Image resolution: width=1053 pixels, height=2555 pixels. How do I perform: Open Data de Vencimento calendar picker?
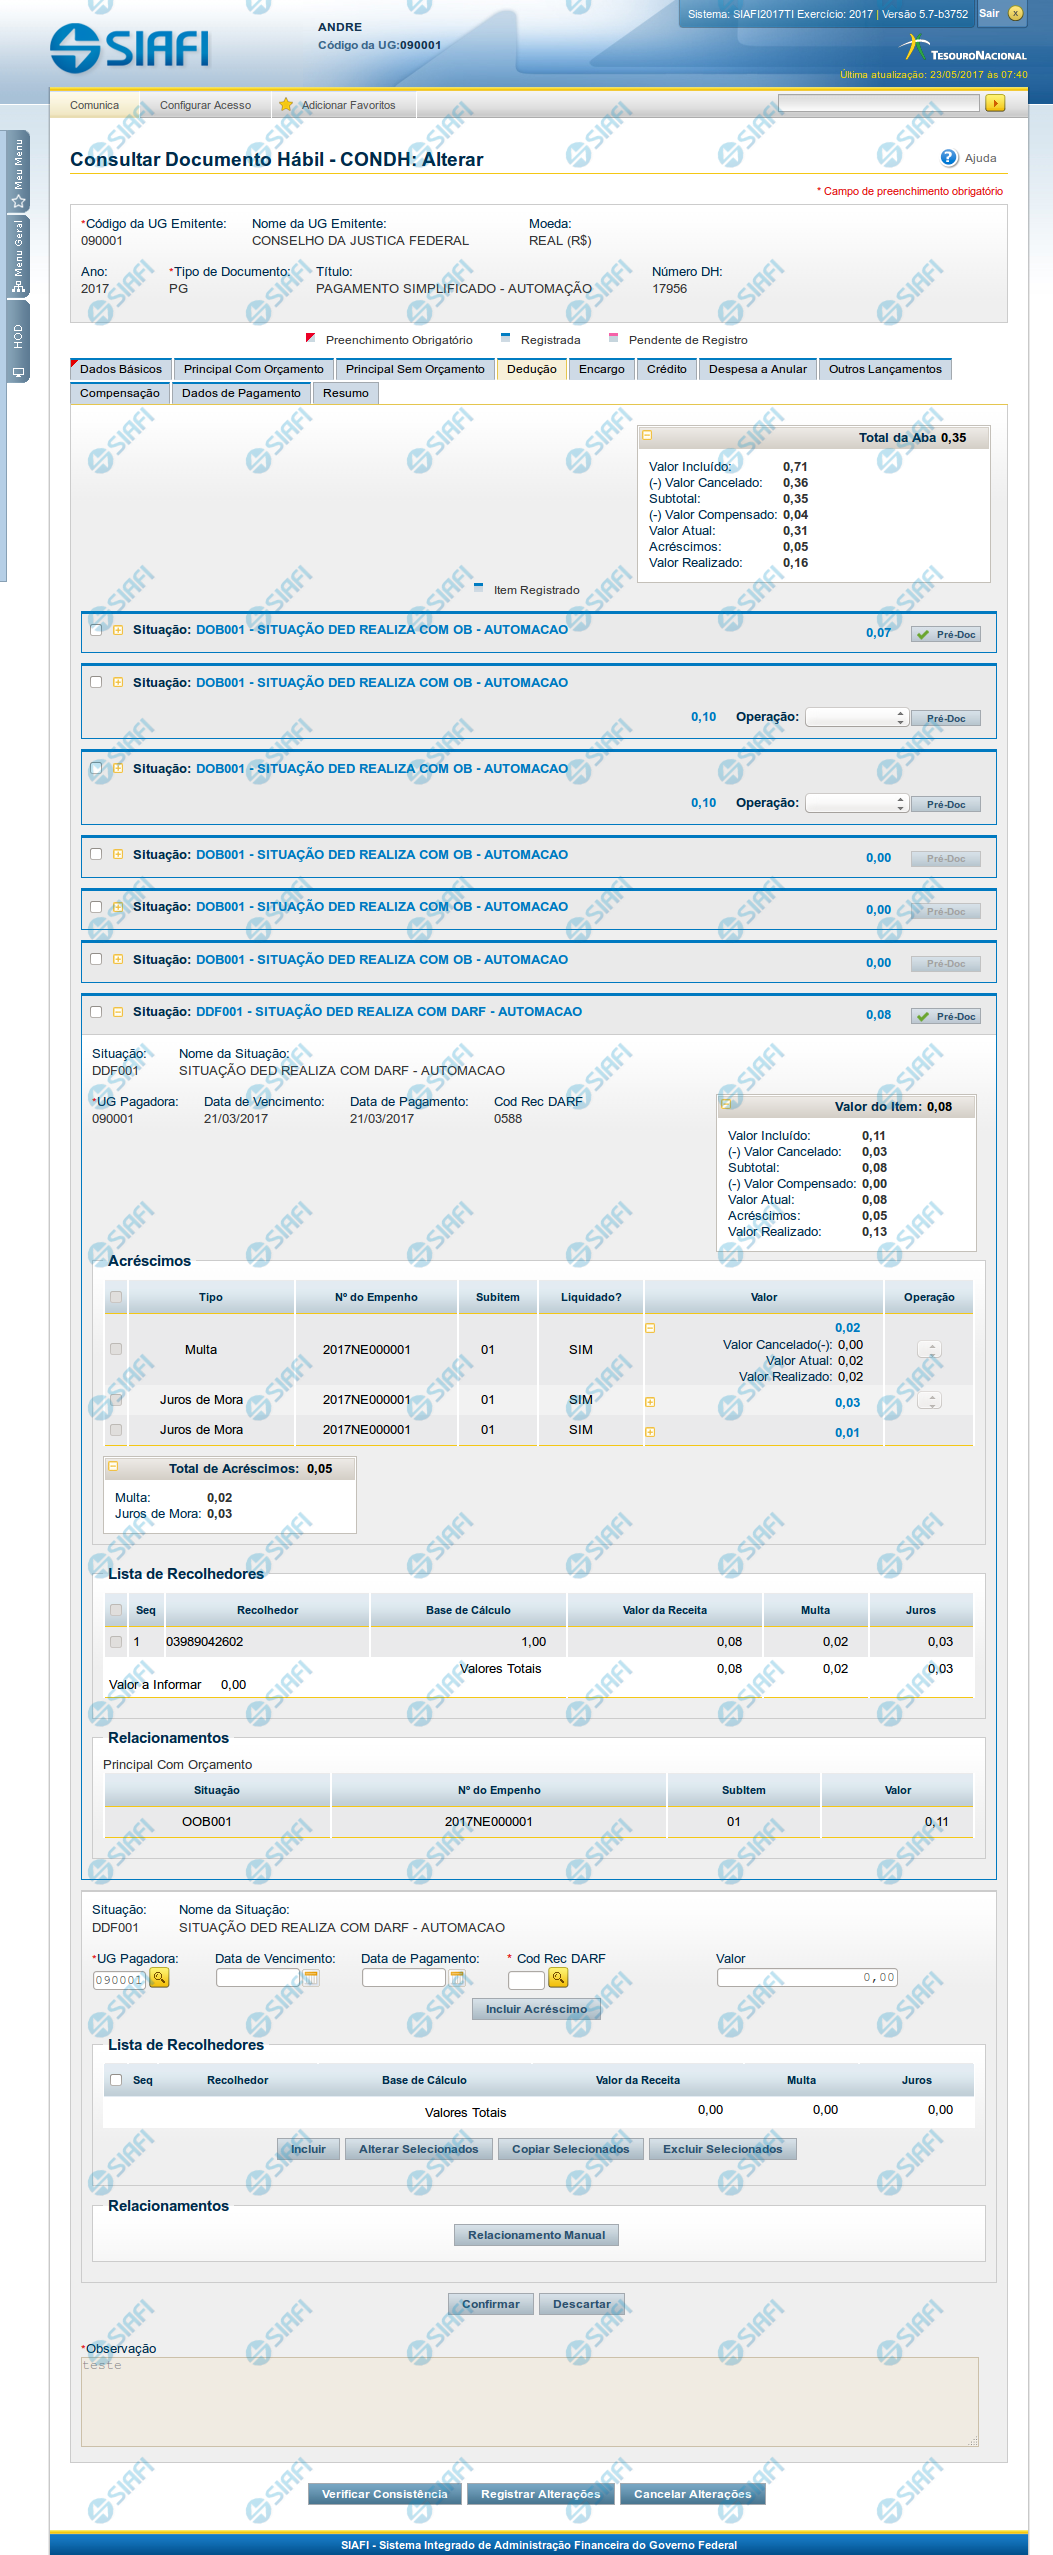[311, 1978]
